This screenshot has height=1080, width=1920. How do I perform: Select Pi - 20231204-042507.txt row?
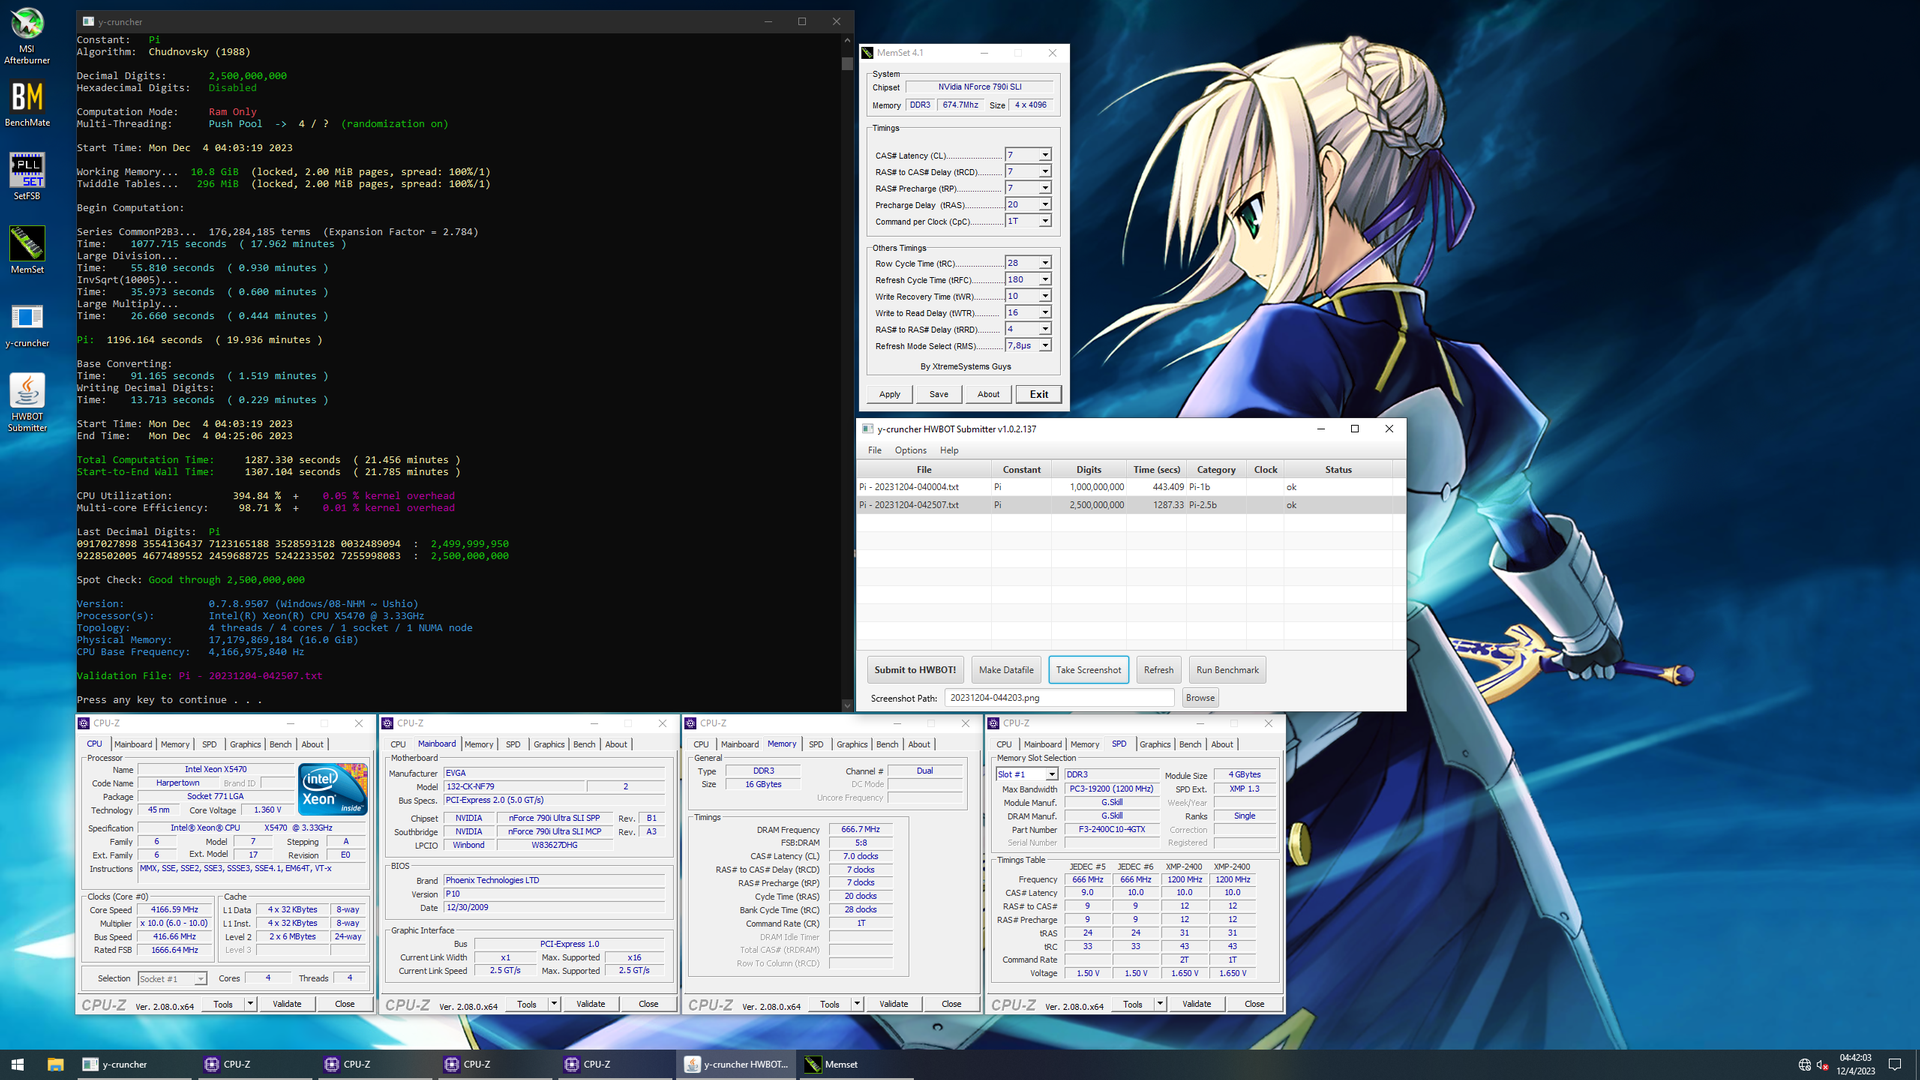point(1125,505)
